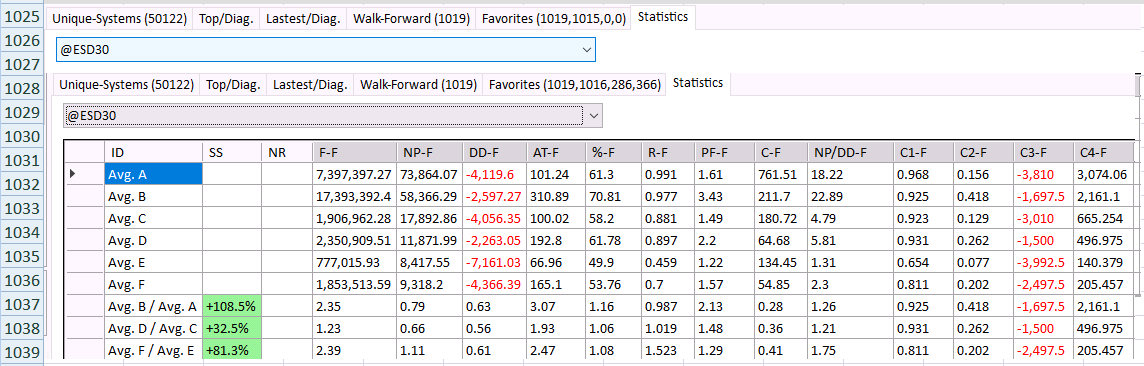
Task: Select the Avg. F / Avg. E row cell
Action: tap(153, 350)
